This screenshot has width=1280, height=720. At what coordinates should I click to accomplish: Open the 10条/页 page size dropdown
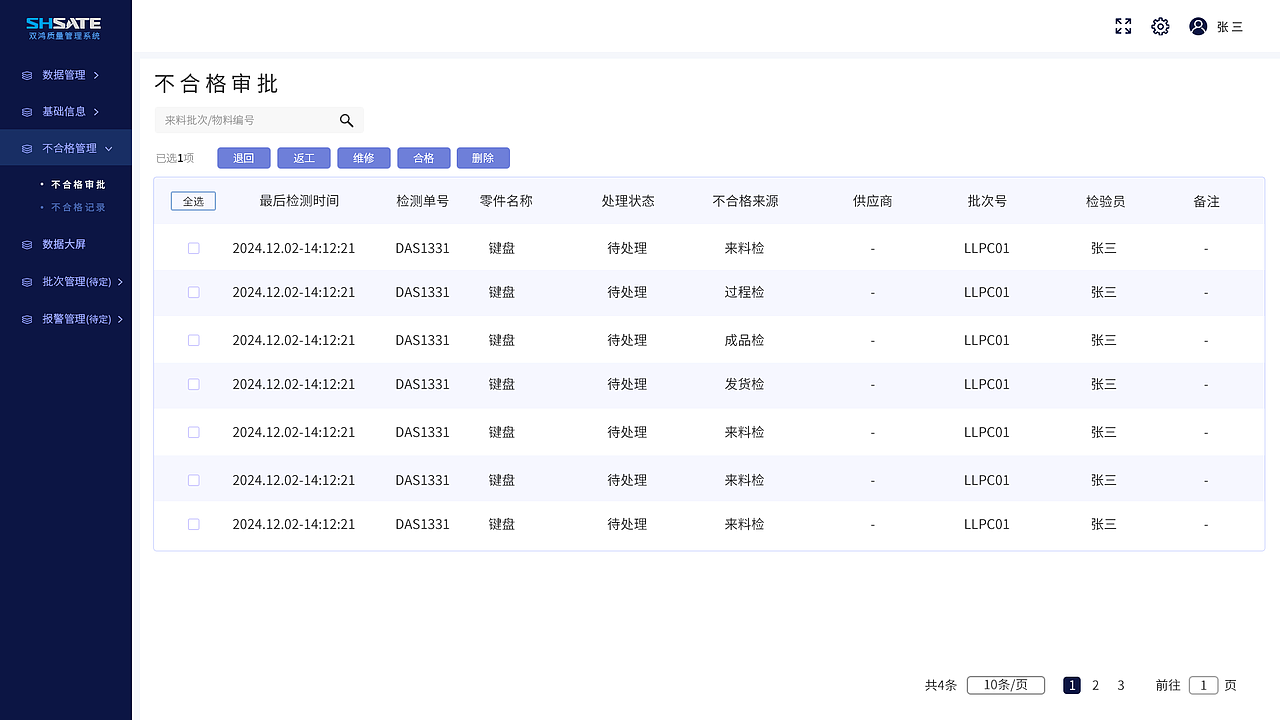click(1005, 685)
